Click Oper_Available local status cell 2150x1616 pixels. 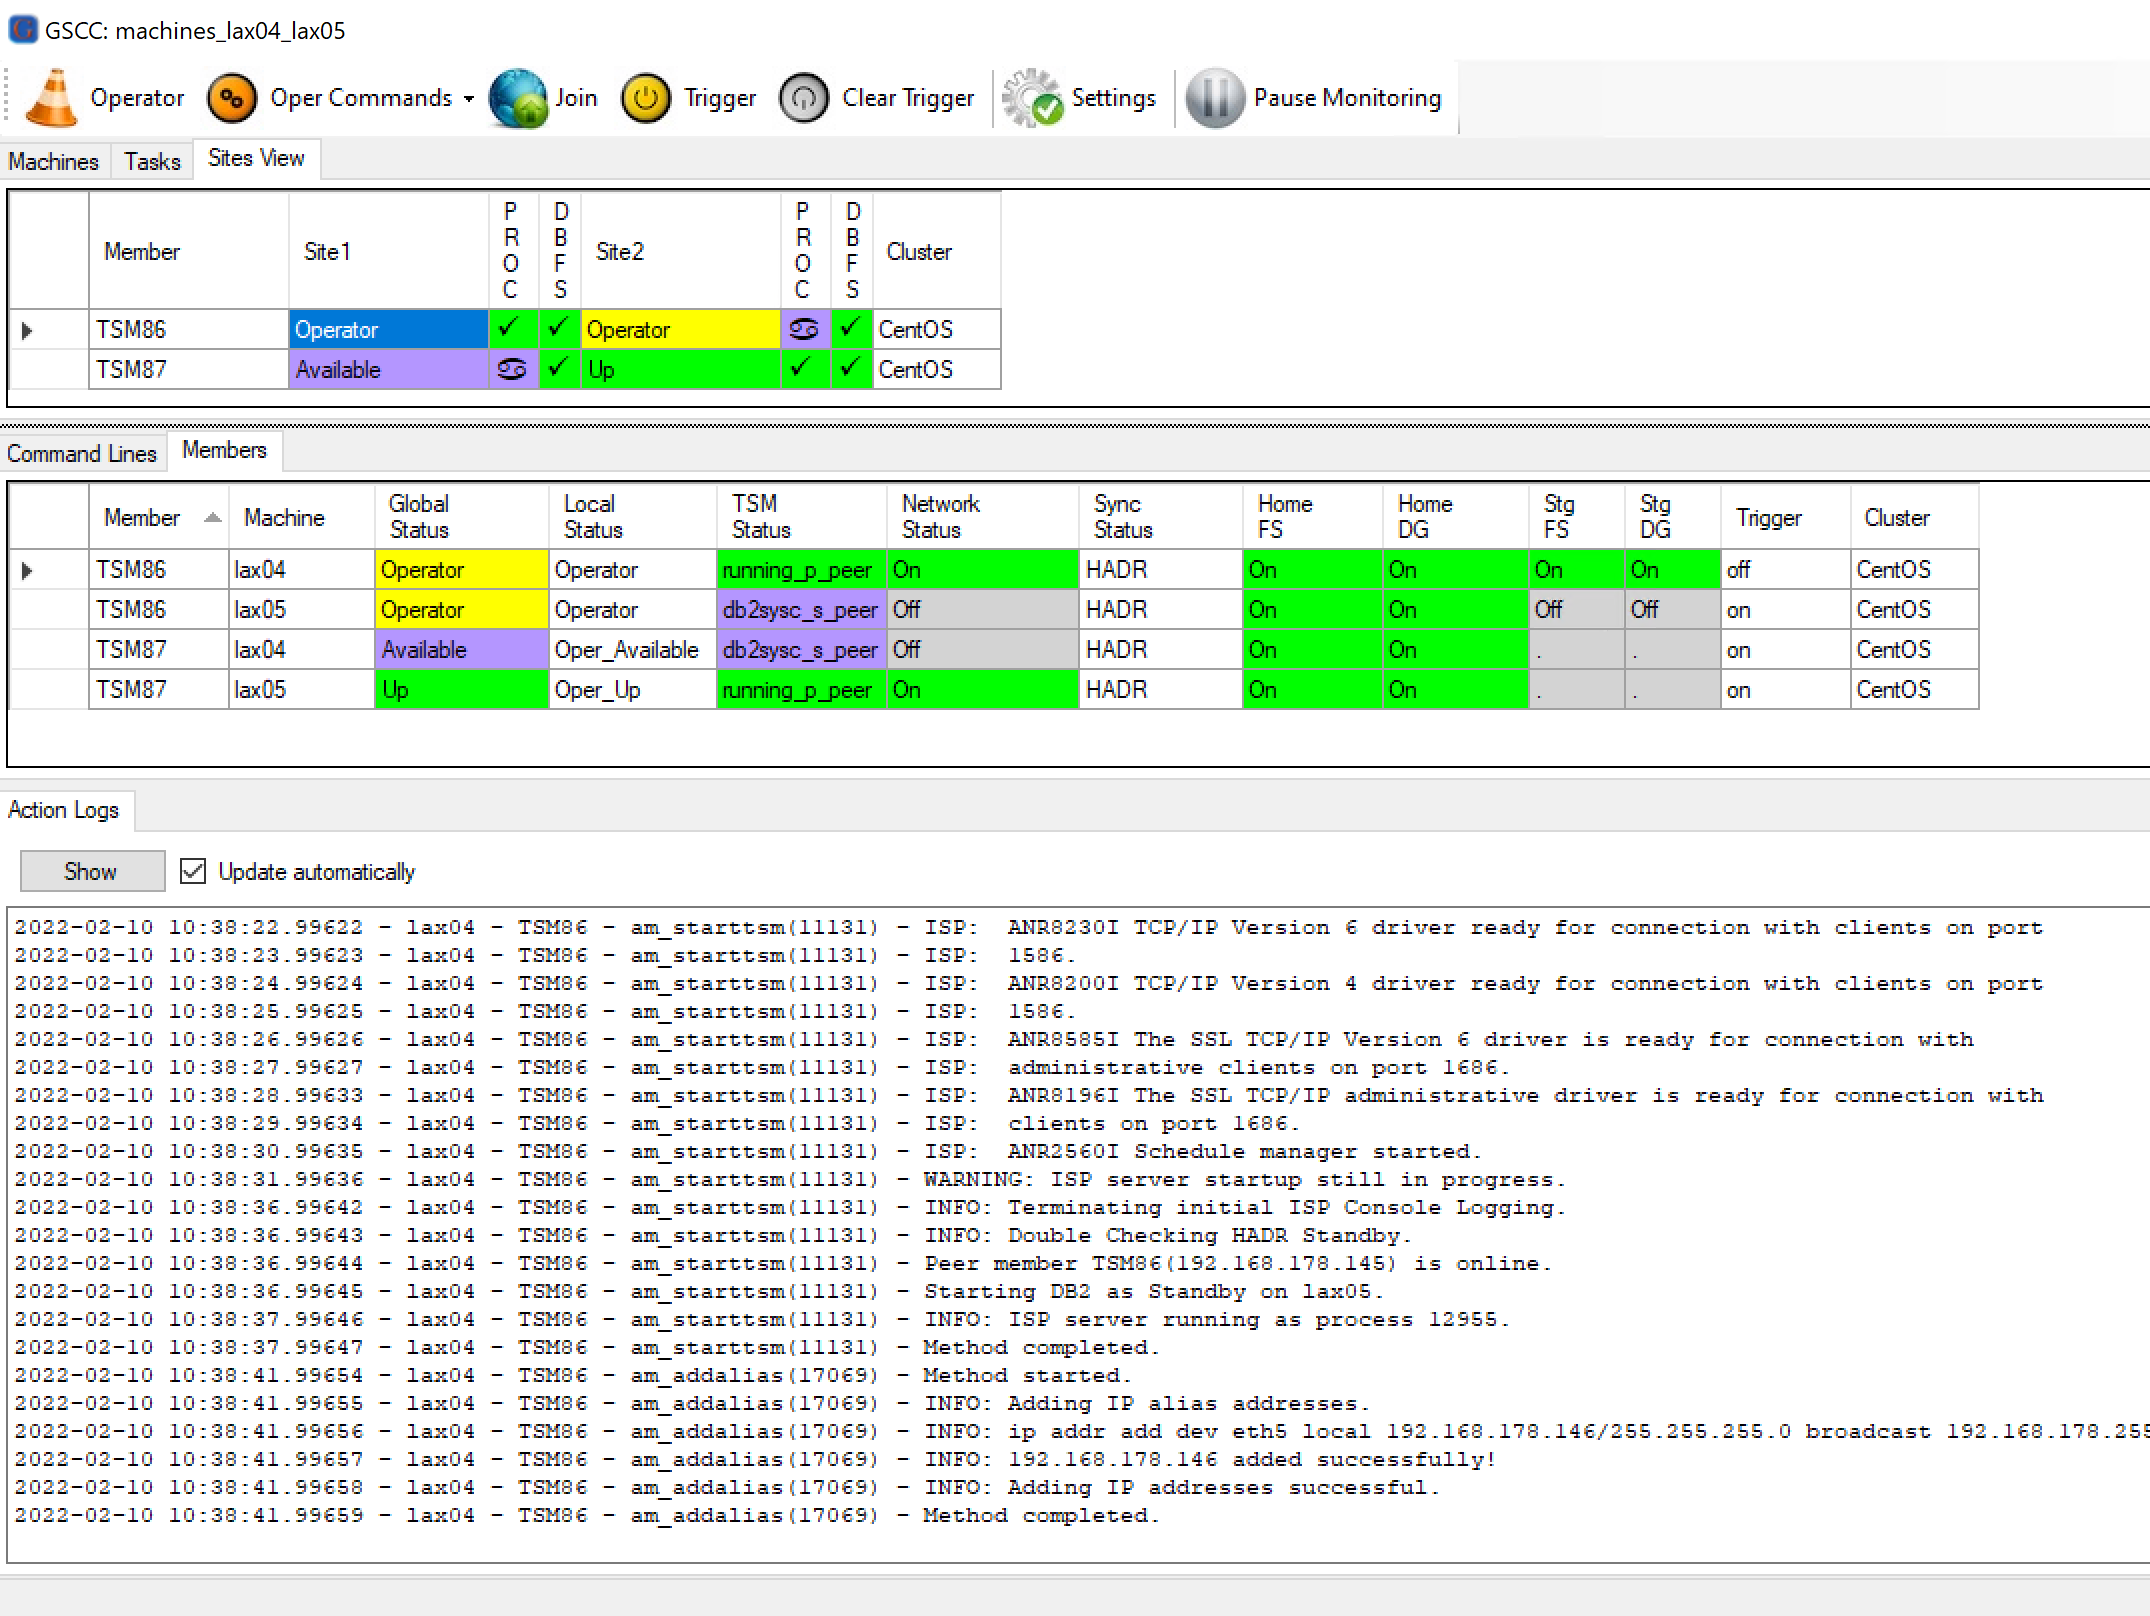(x=632, y=649)
